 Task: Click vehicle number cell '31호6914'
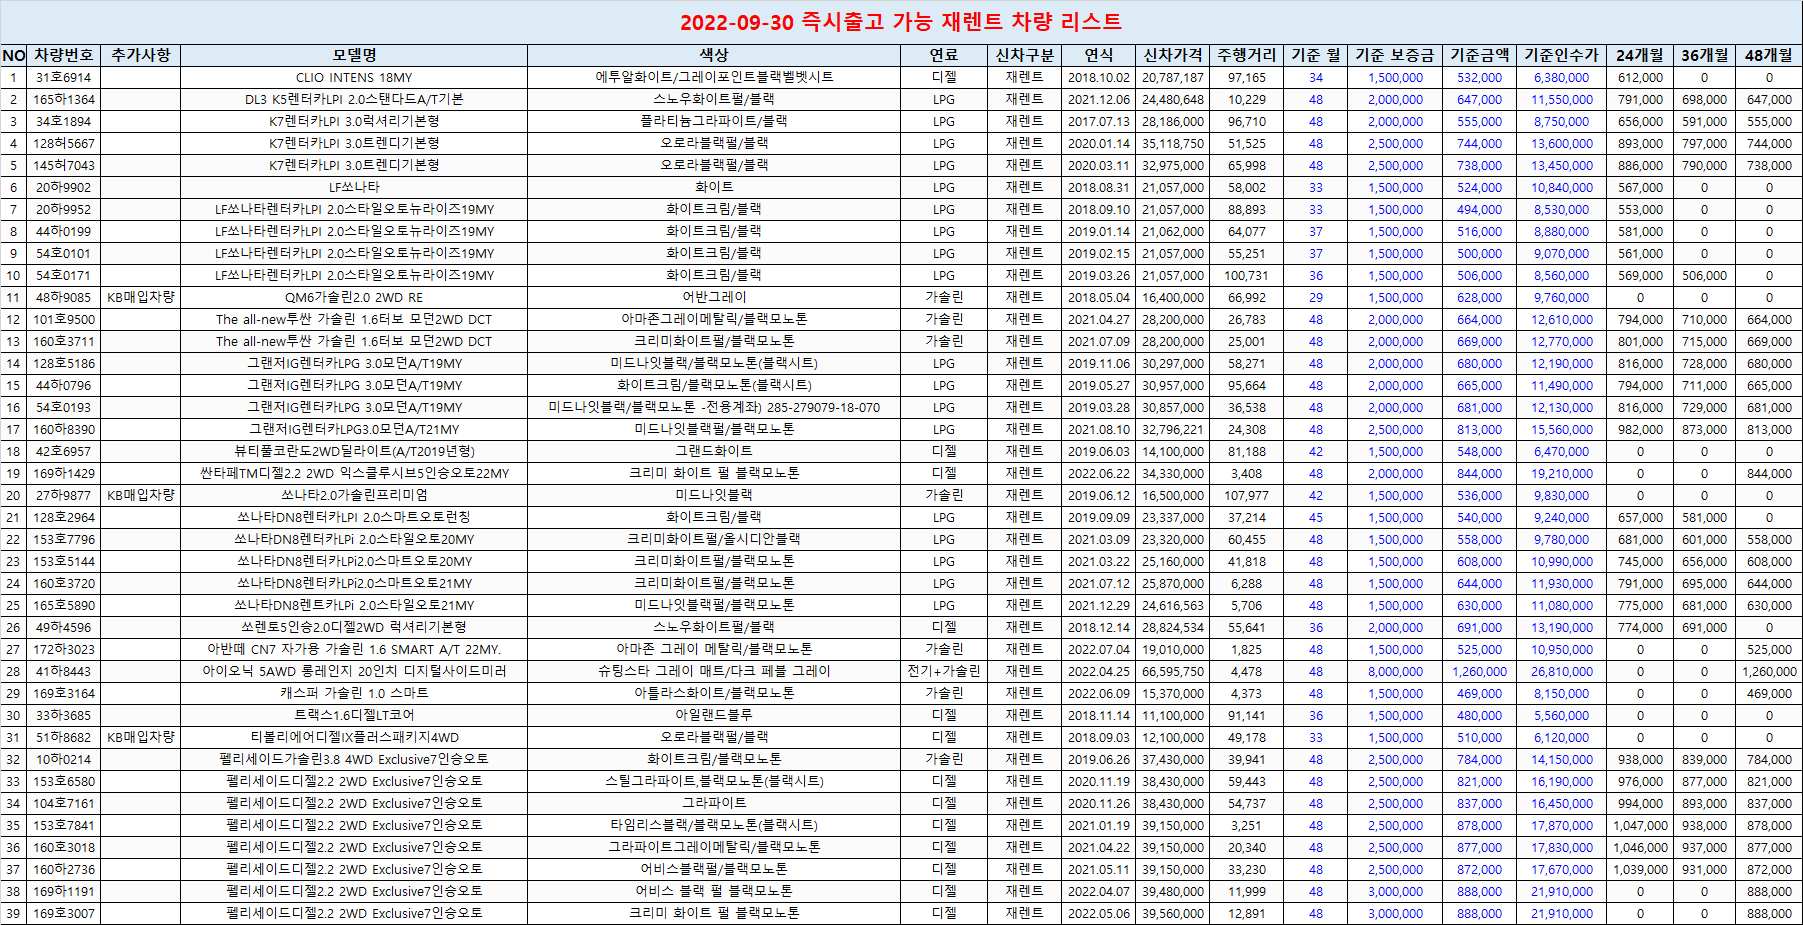point(63,77)
